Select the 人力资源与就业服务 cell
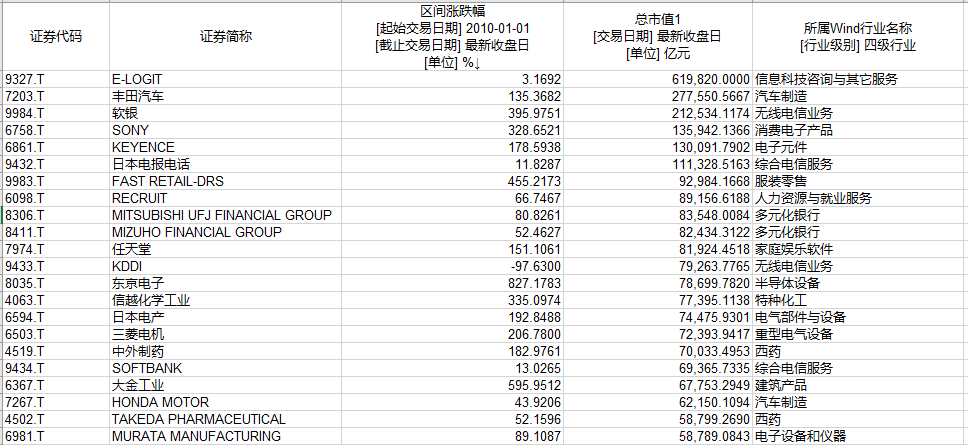 [x=860, y=199]
